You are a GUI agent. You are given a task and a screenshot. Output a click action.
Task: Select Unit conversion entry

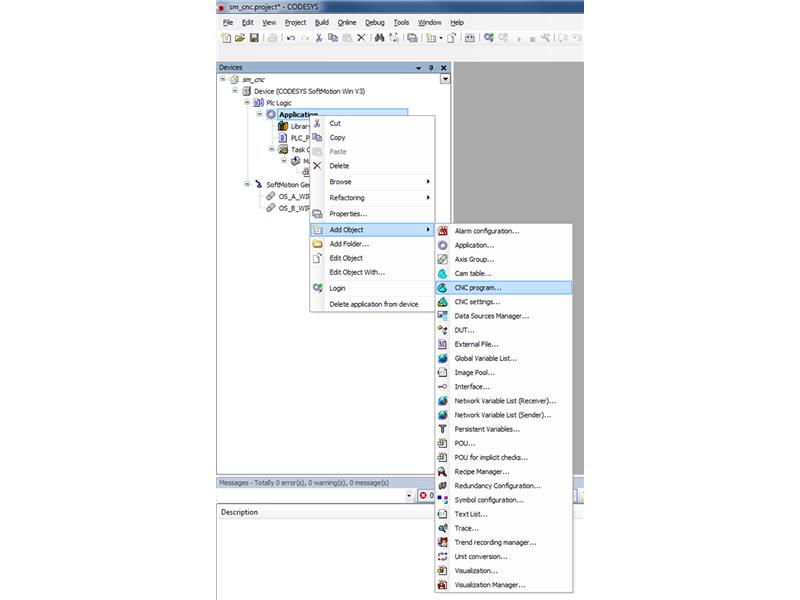click(504, 557)
